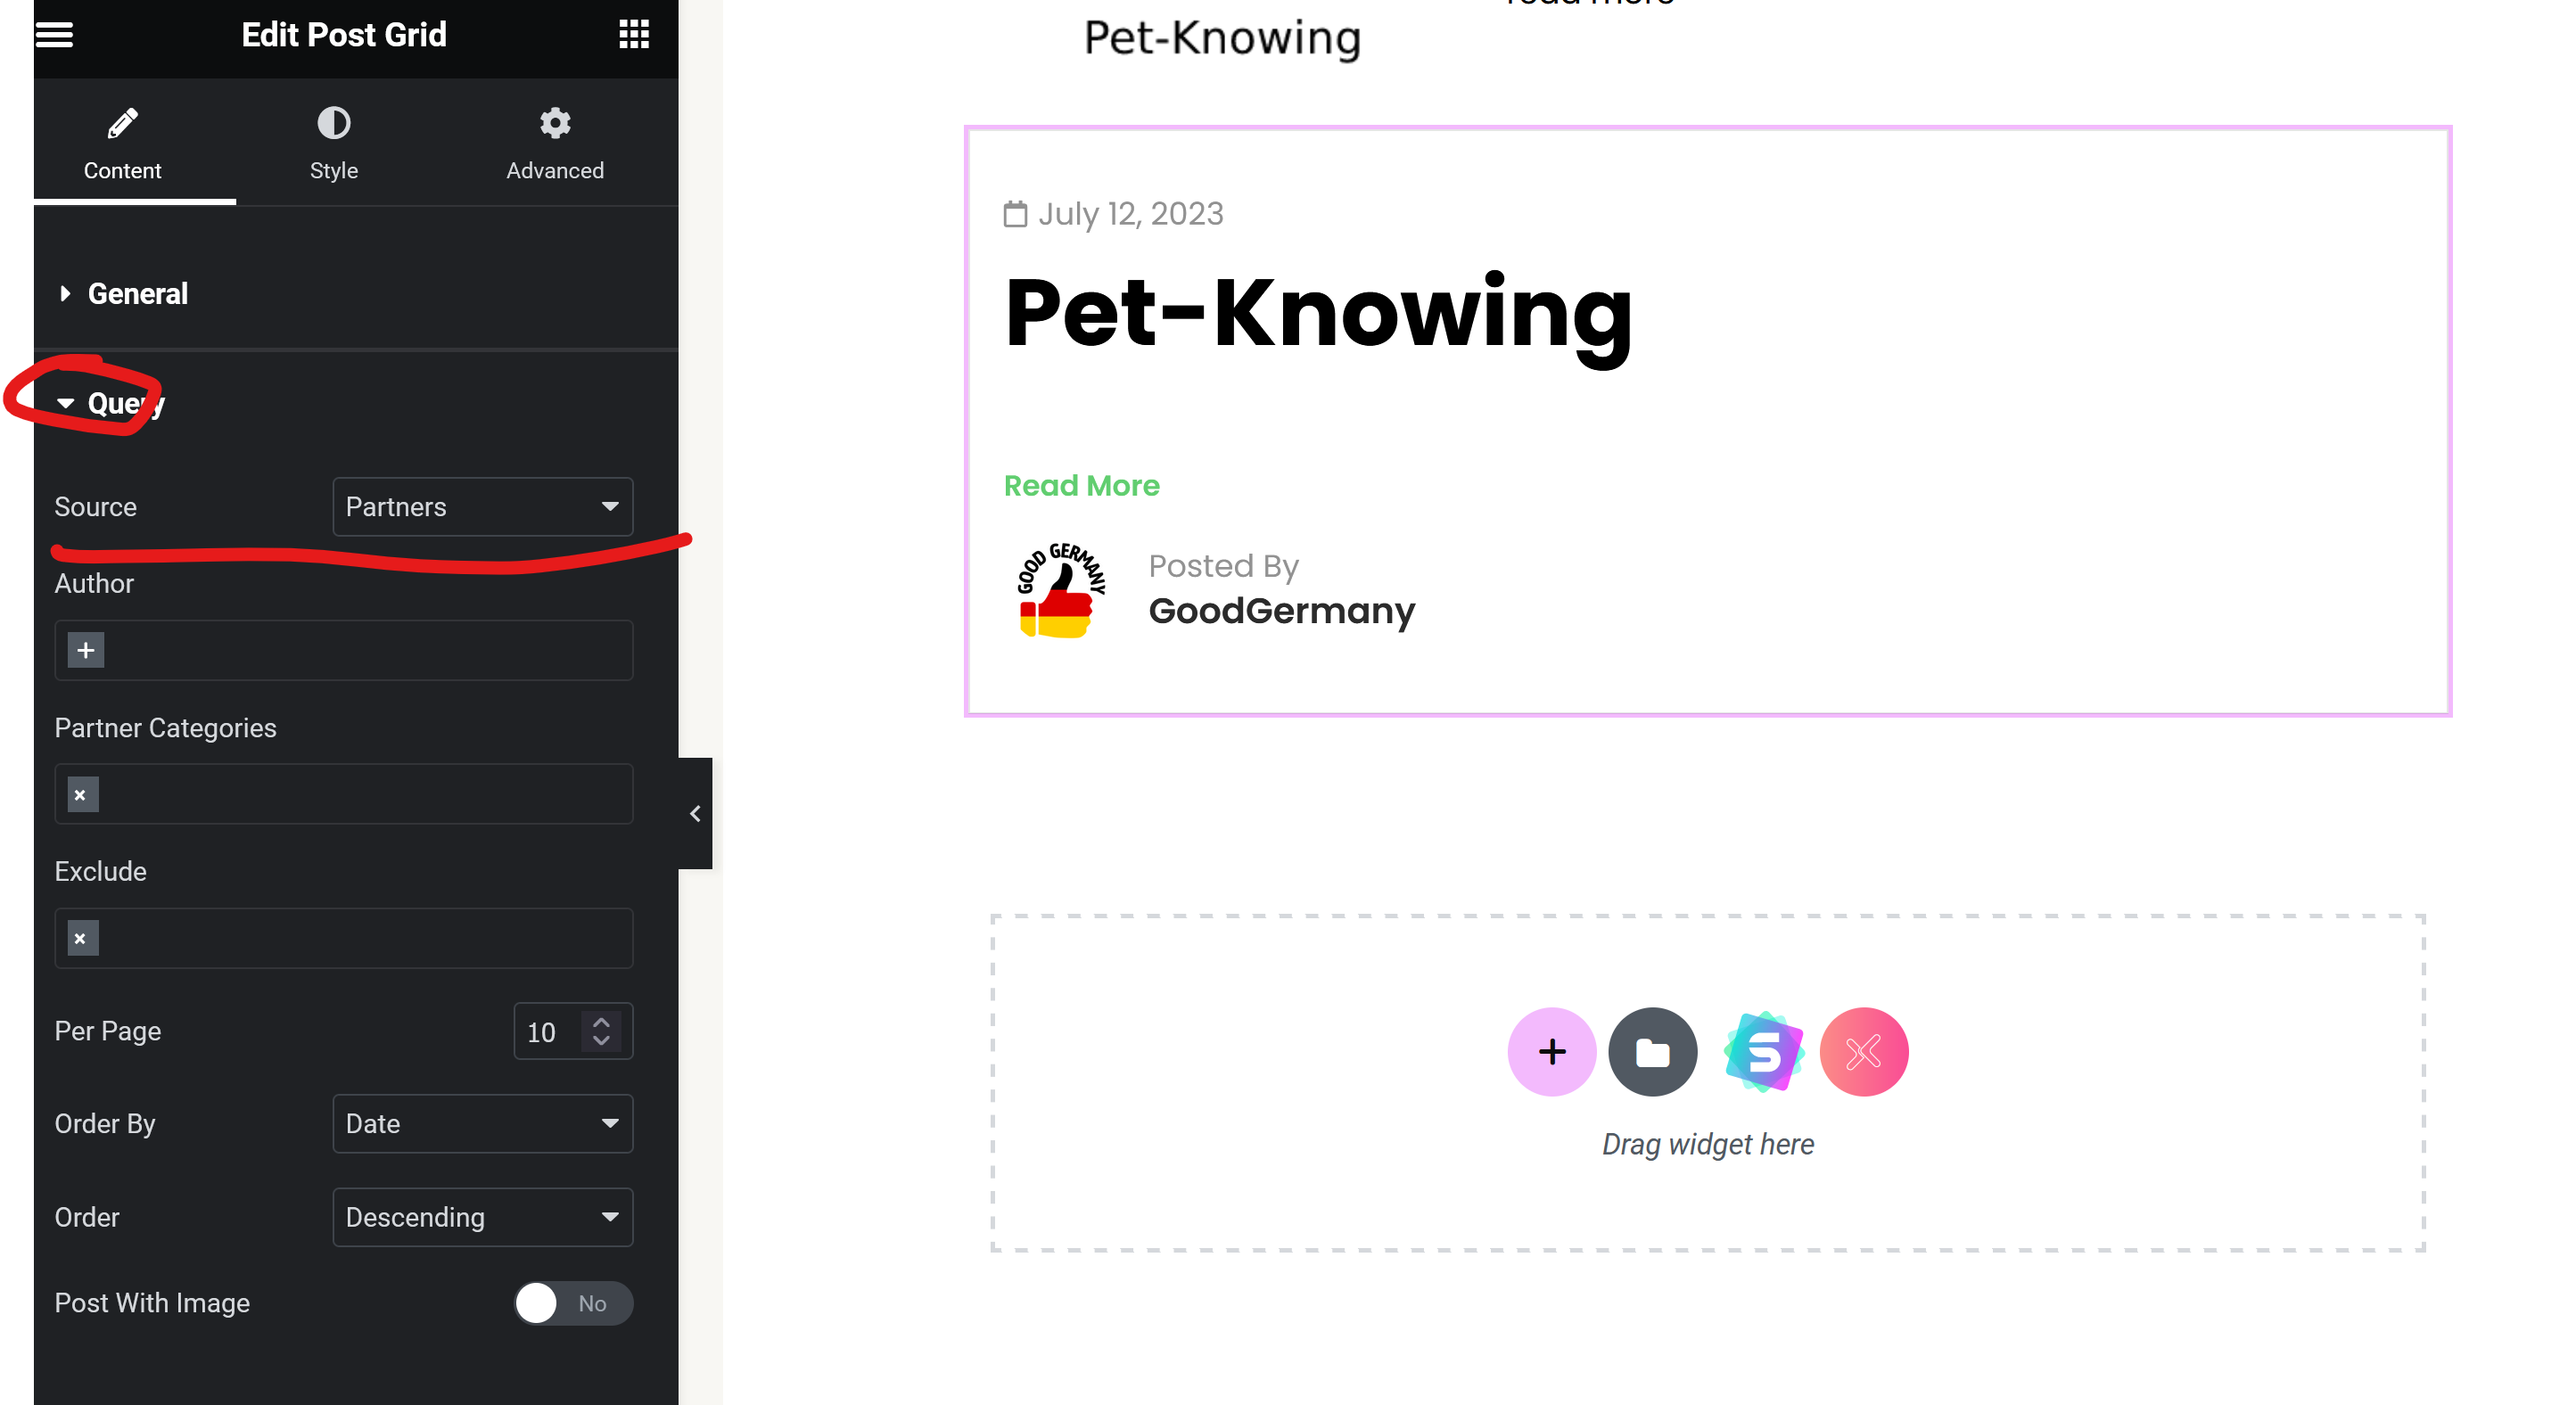Toggle the Post With Image switch
2576x1405 pixels.
[574, 1303]
